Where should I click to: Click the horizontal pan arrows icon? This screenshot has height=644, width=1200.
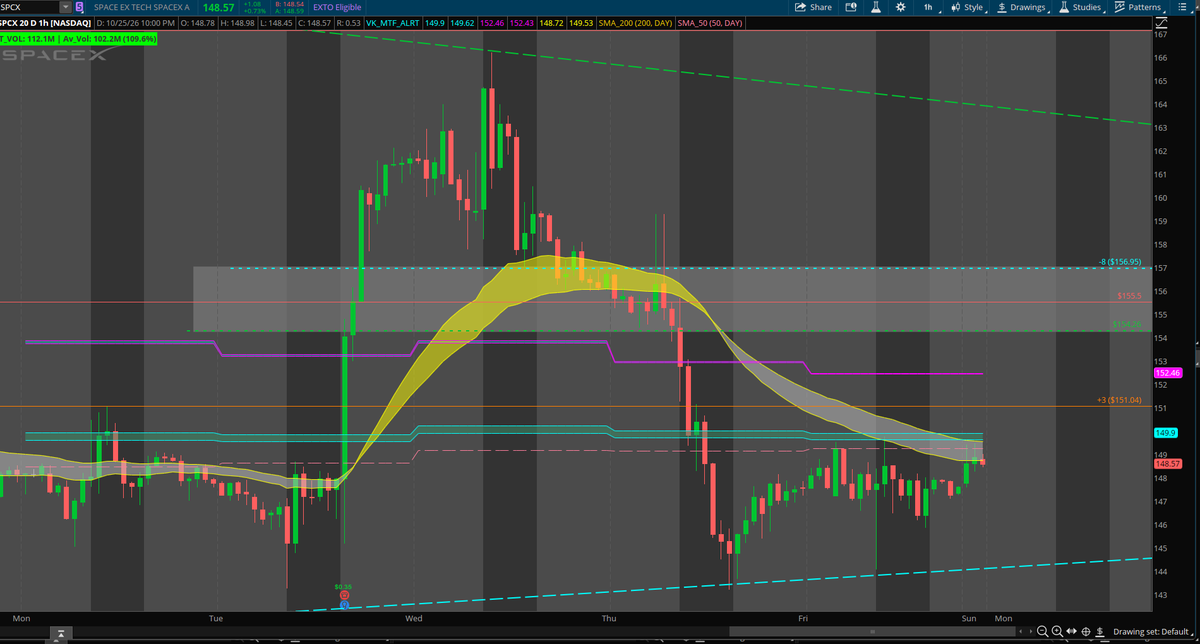tap(1072, 632)
